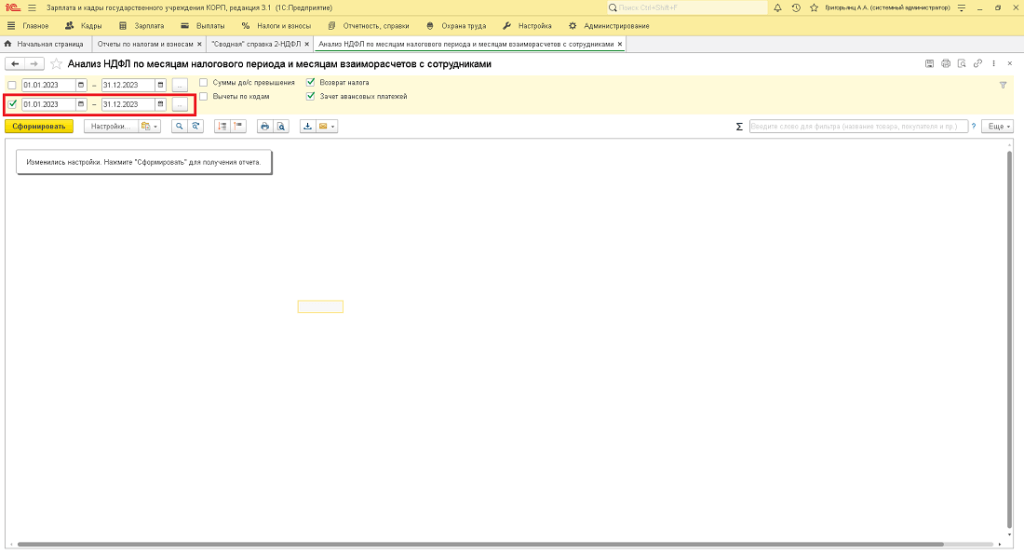Click the notifications bell icon

point(778,7)
